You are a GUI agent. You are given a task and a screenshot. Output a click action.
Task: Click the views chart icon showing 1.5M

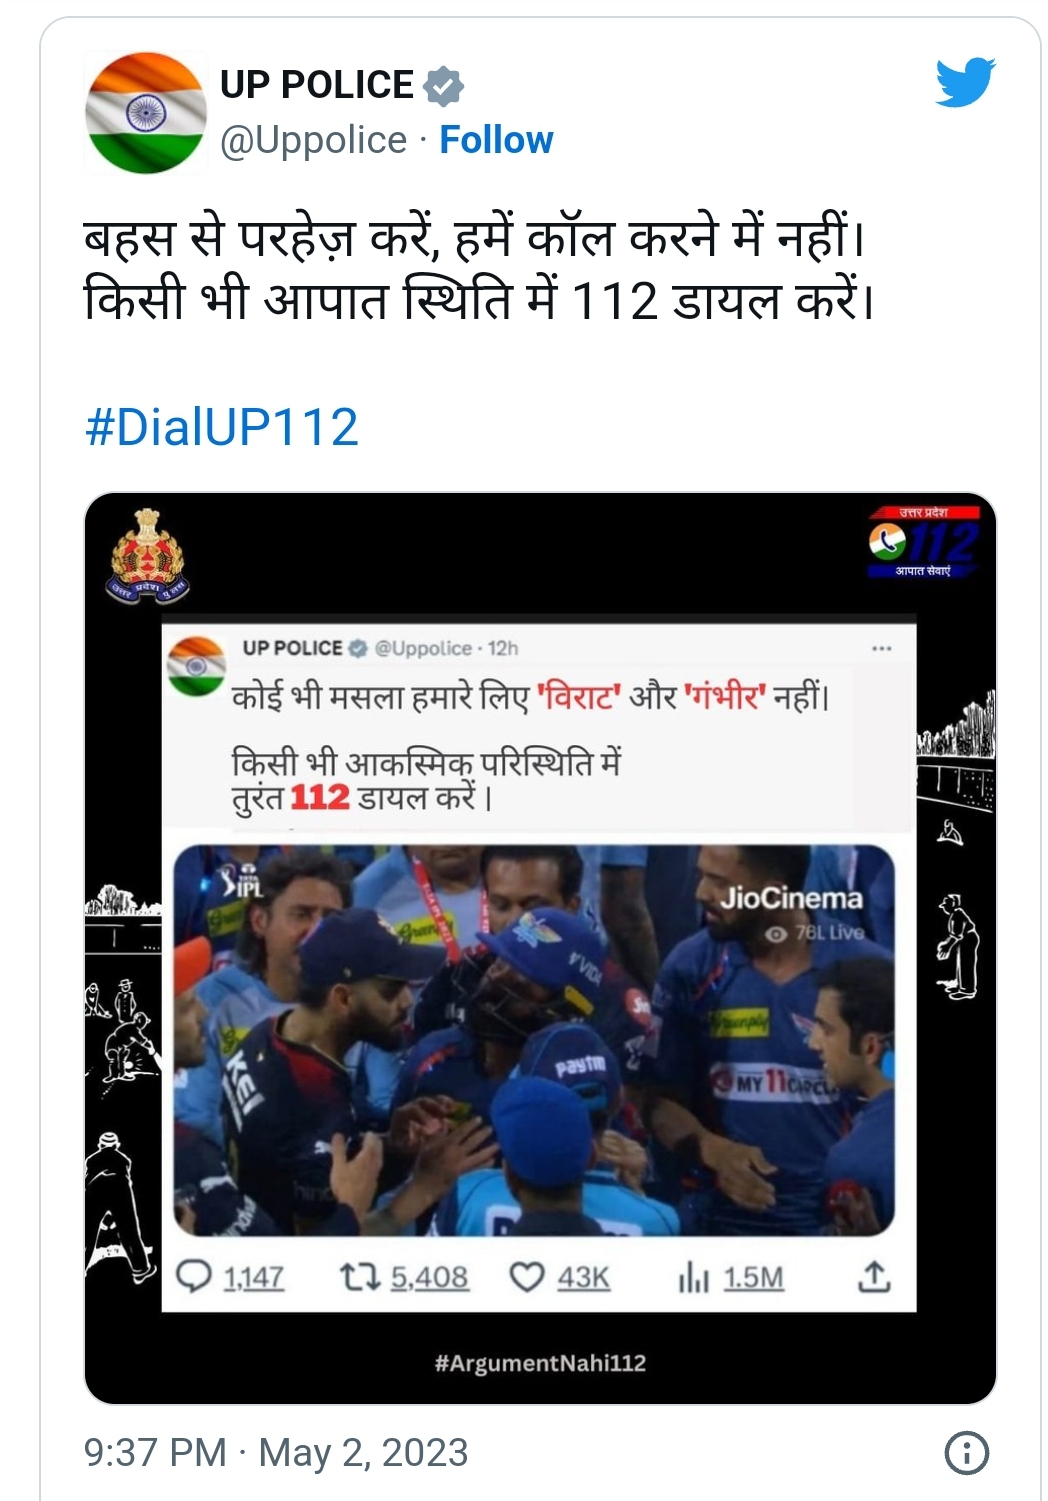tap(693, 1277)
